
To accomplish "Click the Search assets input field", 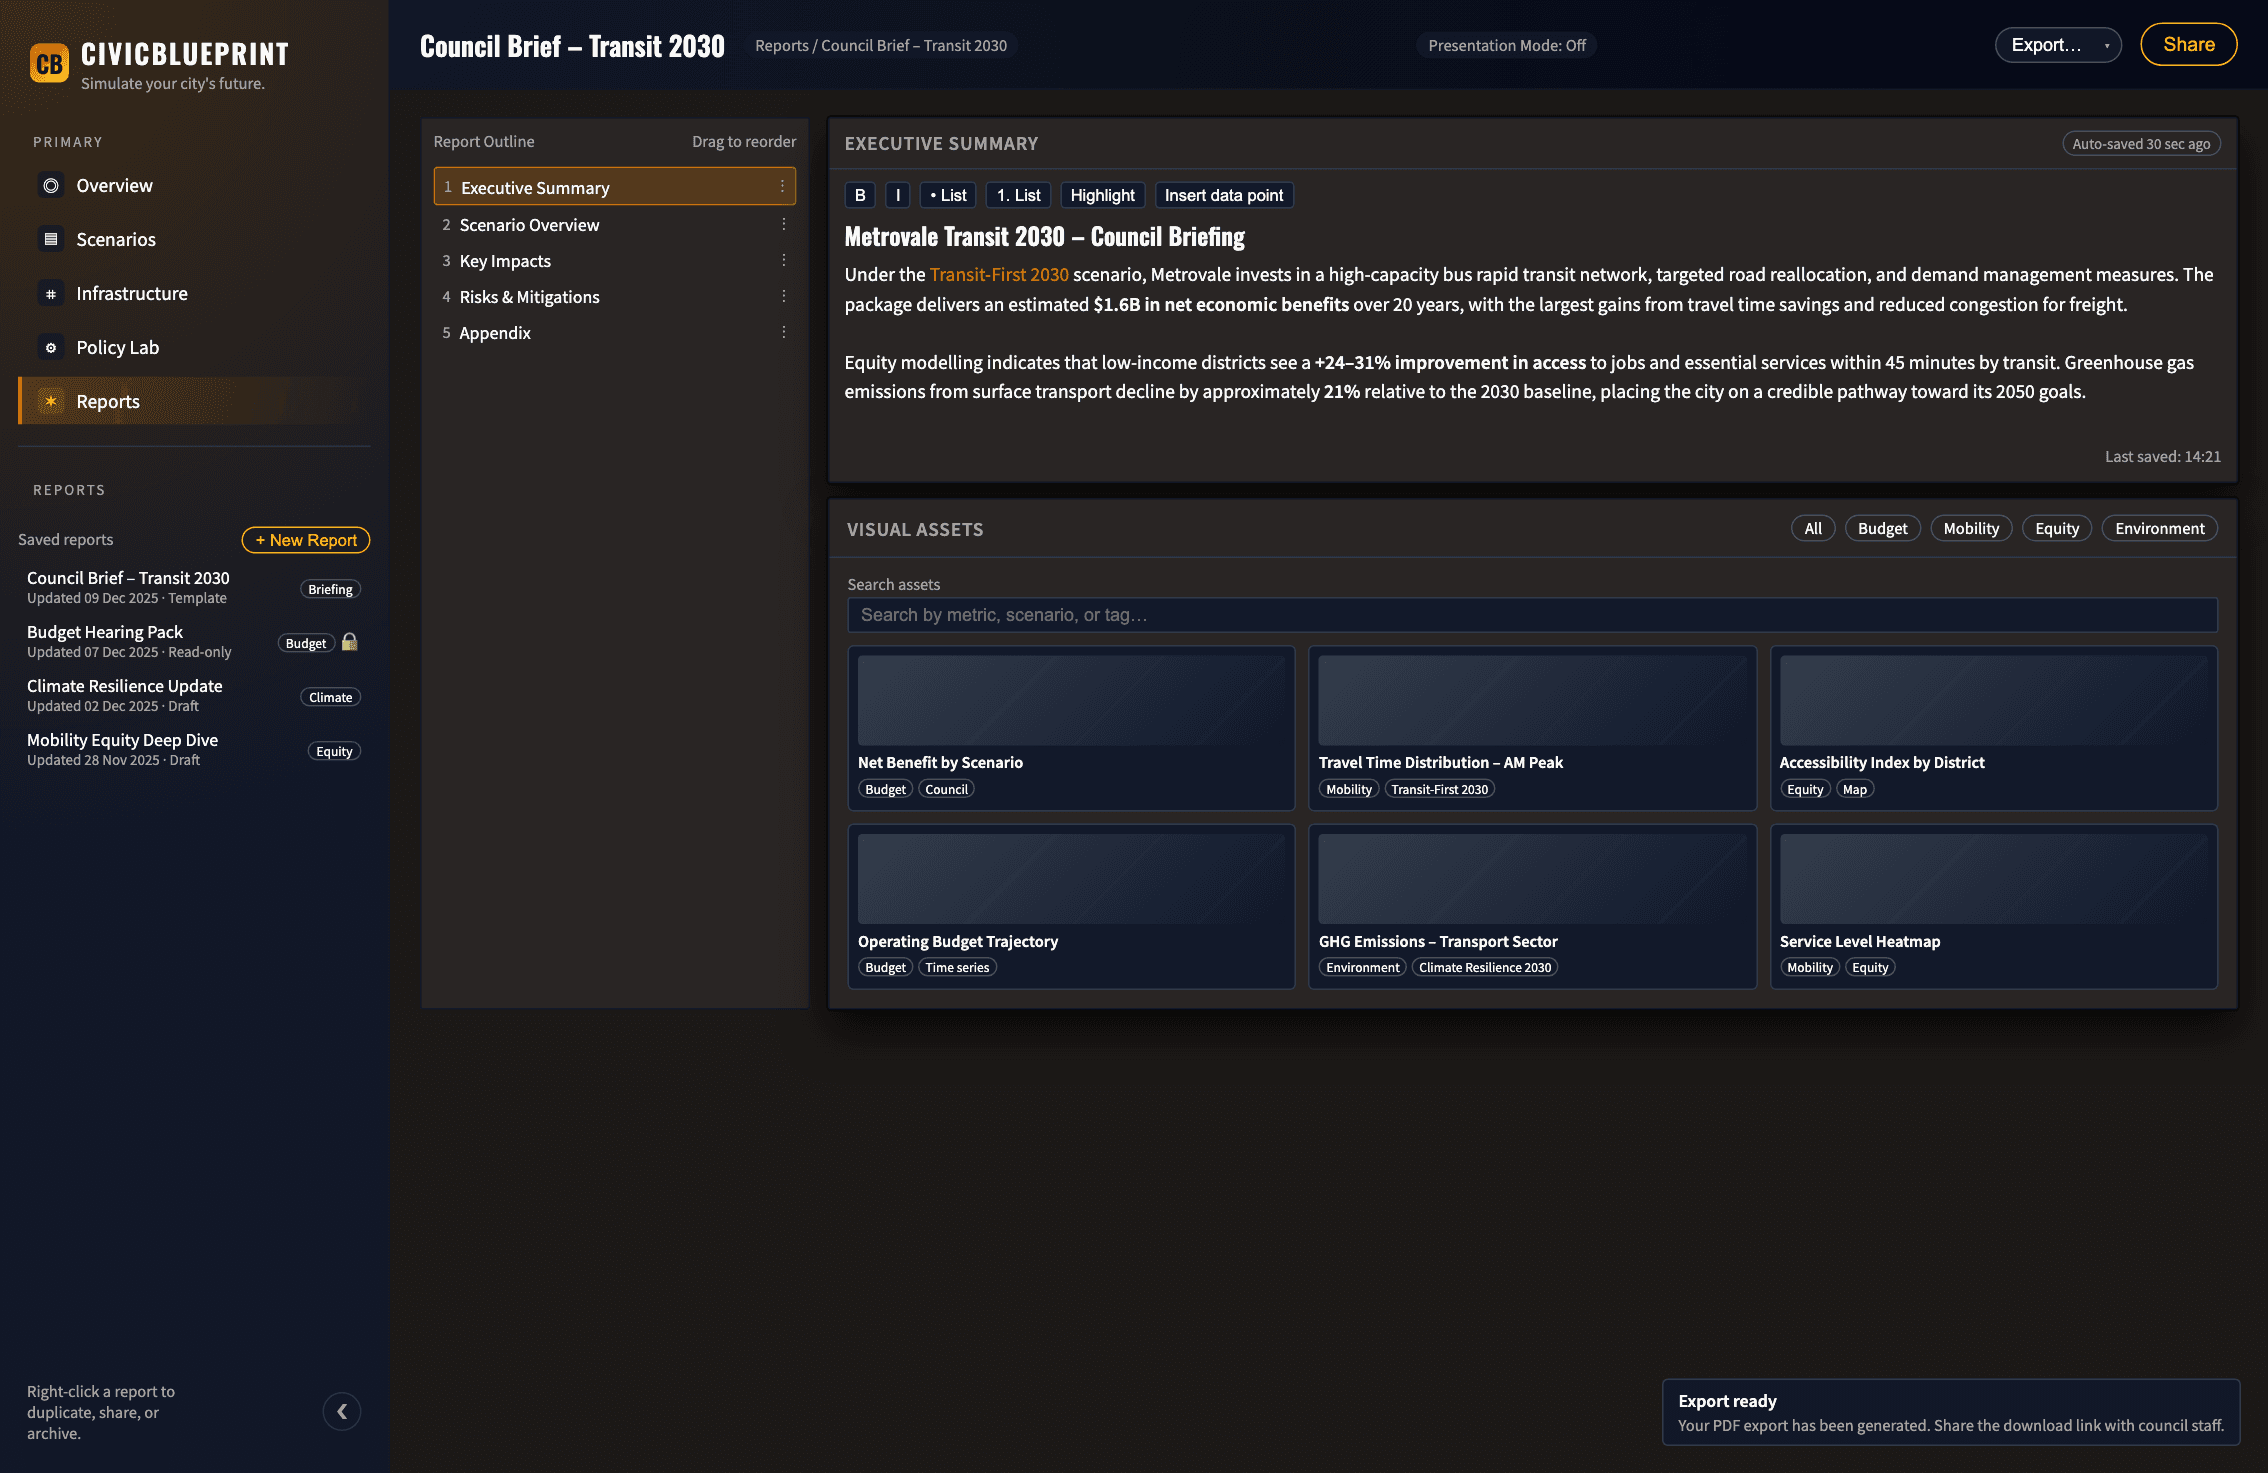I will click(x=1531, y=615).
